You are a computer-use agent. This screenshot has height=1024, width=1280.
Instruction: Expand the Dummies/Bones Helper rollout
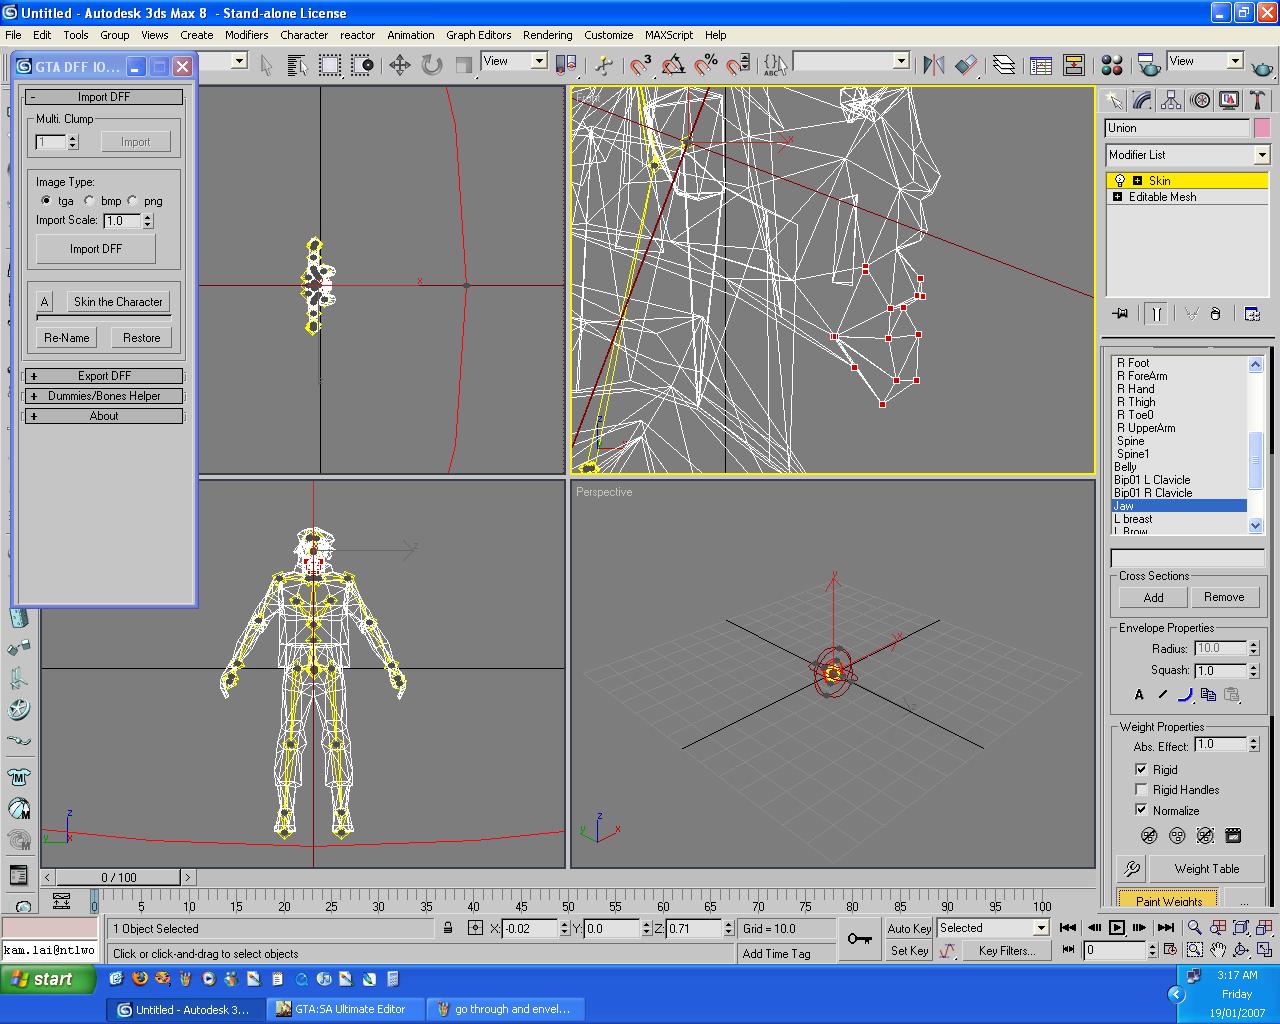(x=104, y=396)
